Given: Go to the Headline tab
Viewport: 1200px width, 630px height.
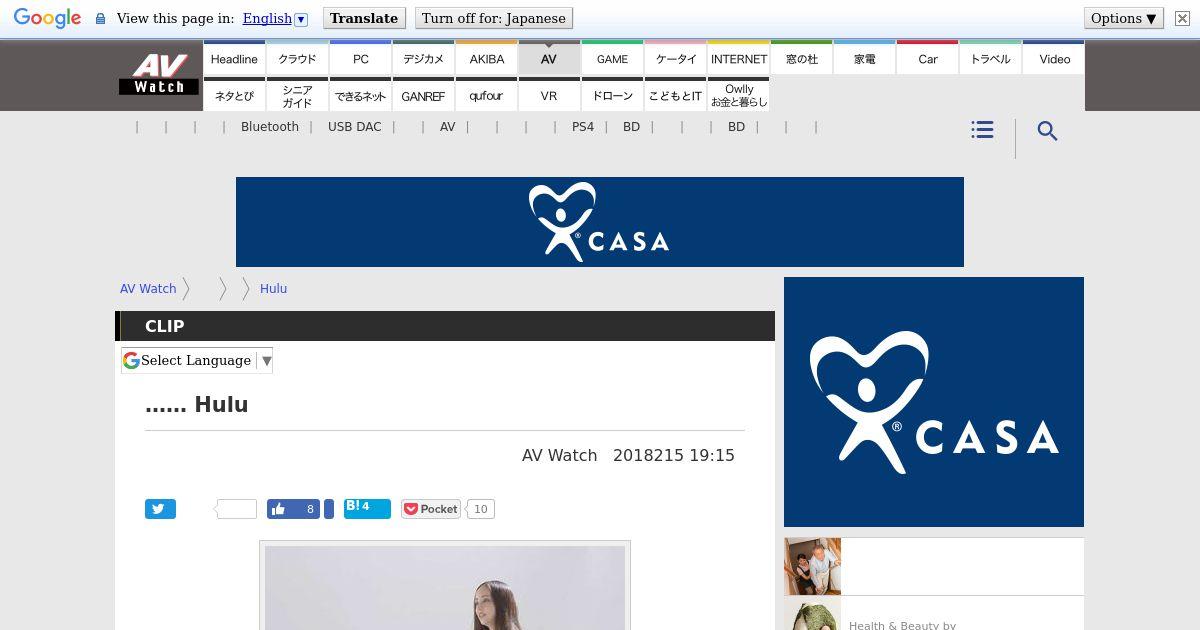Looking at the screenshot, I should (234, 58).
